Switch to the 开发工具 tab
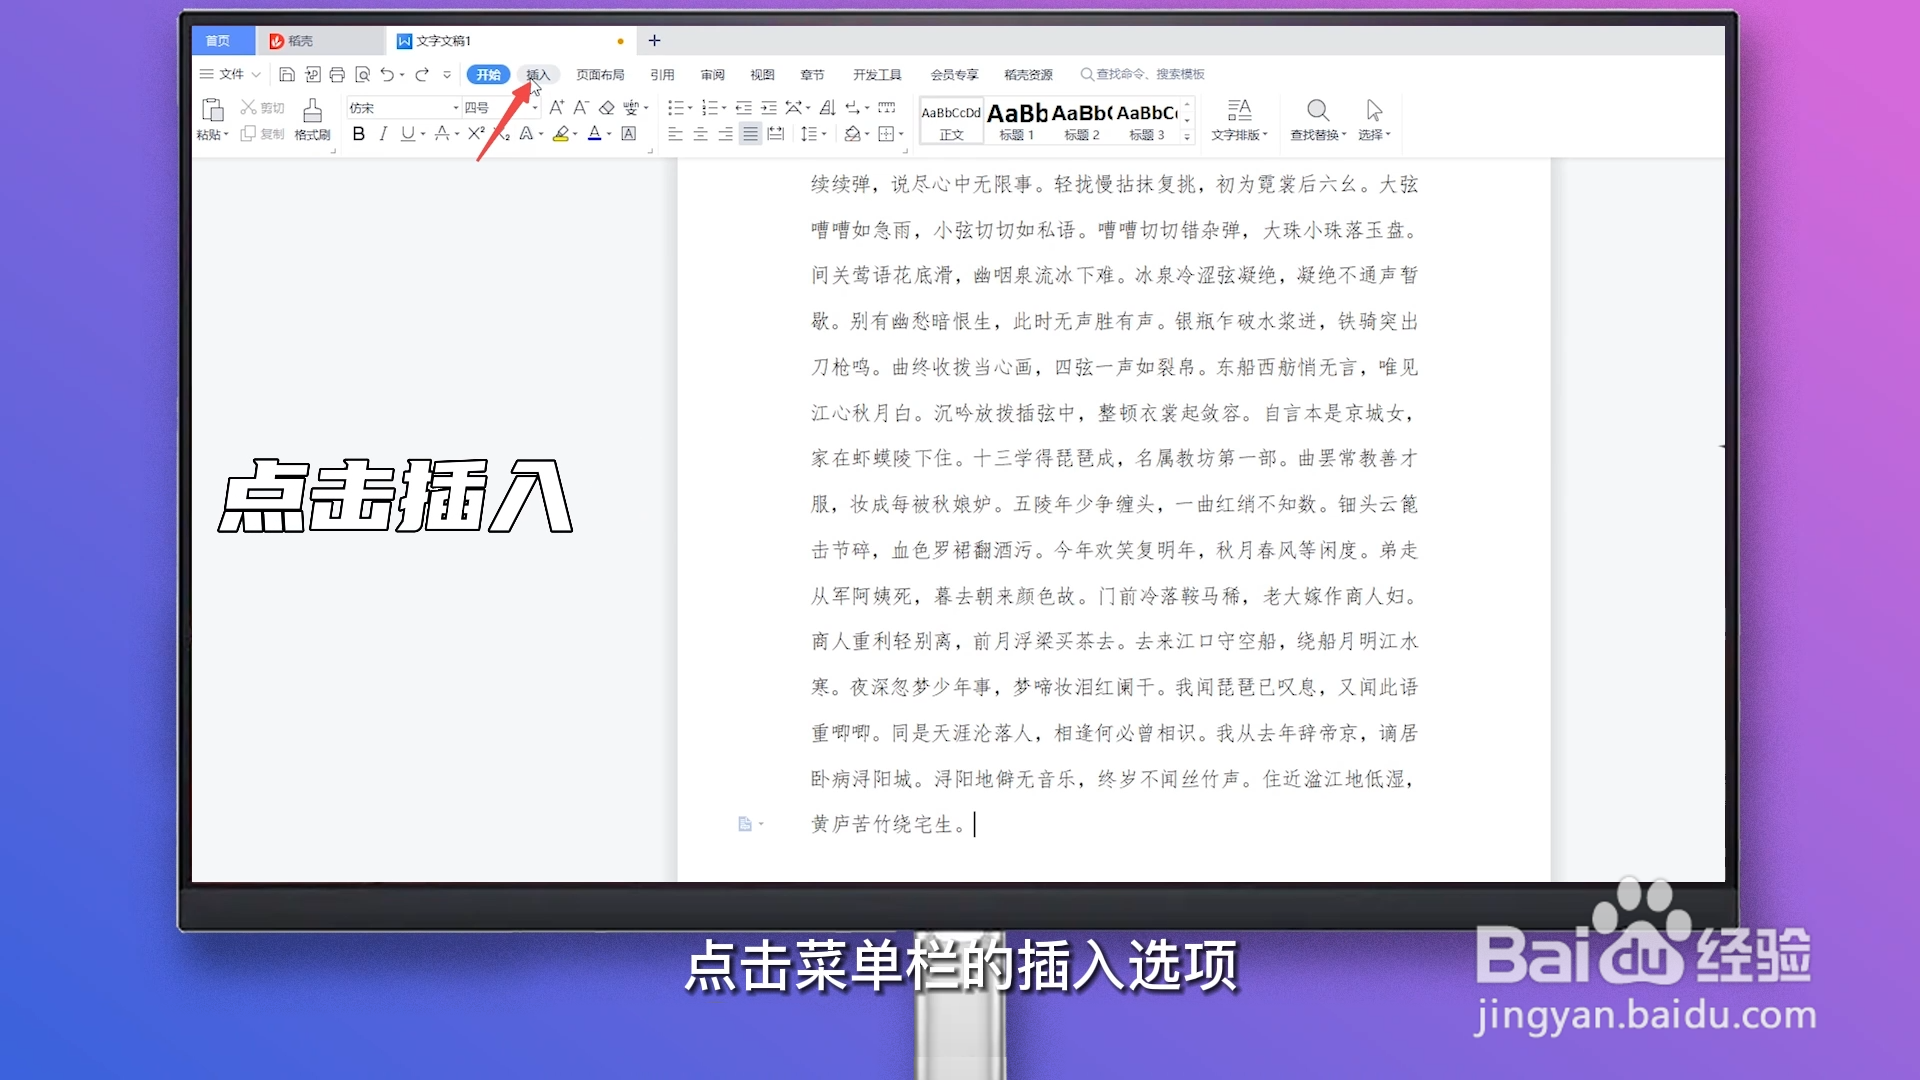1920x1080 pixels. click(877, 75)
